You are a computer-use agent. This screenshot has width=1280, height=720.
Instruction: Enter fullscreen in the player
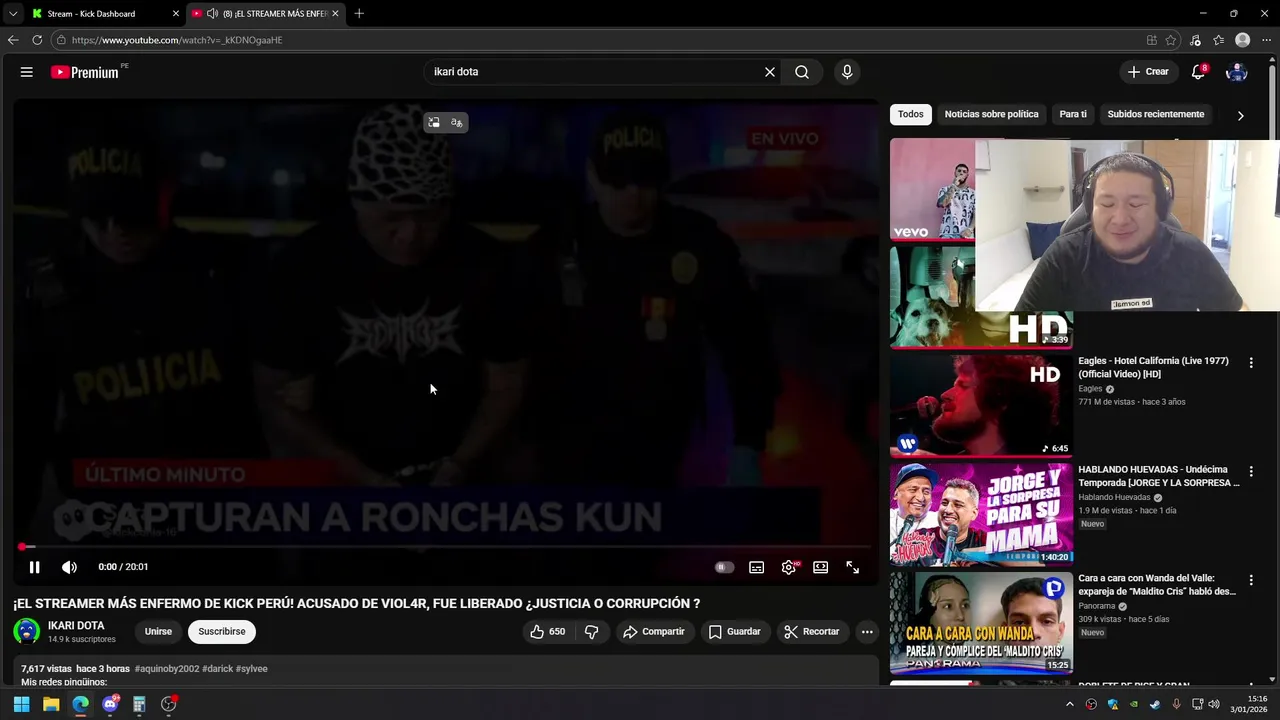coord(853,567)
